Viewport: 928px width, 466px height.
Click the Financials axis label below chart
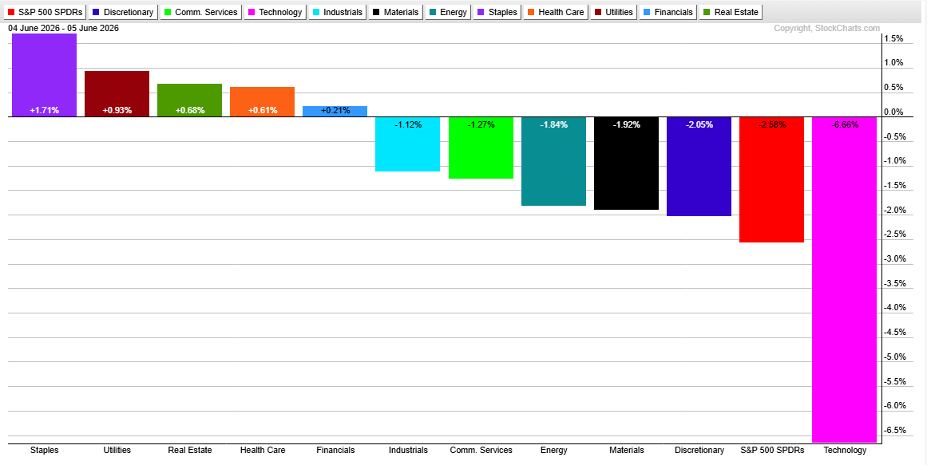[336, 450]
